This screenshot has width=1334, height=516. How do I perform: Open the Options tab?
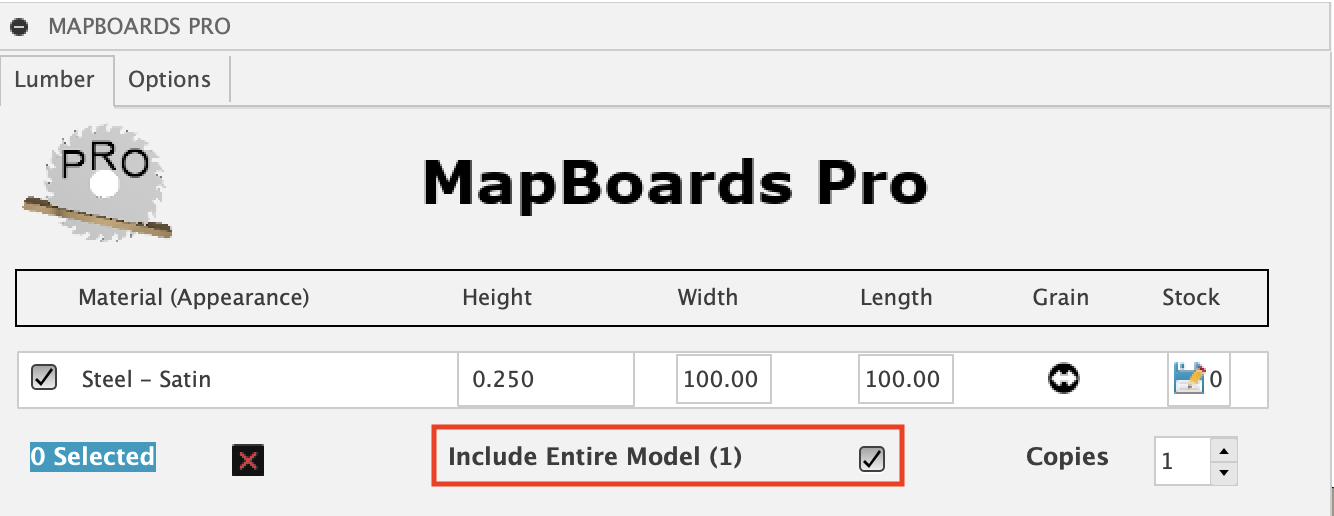click(169, 79)
